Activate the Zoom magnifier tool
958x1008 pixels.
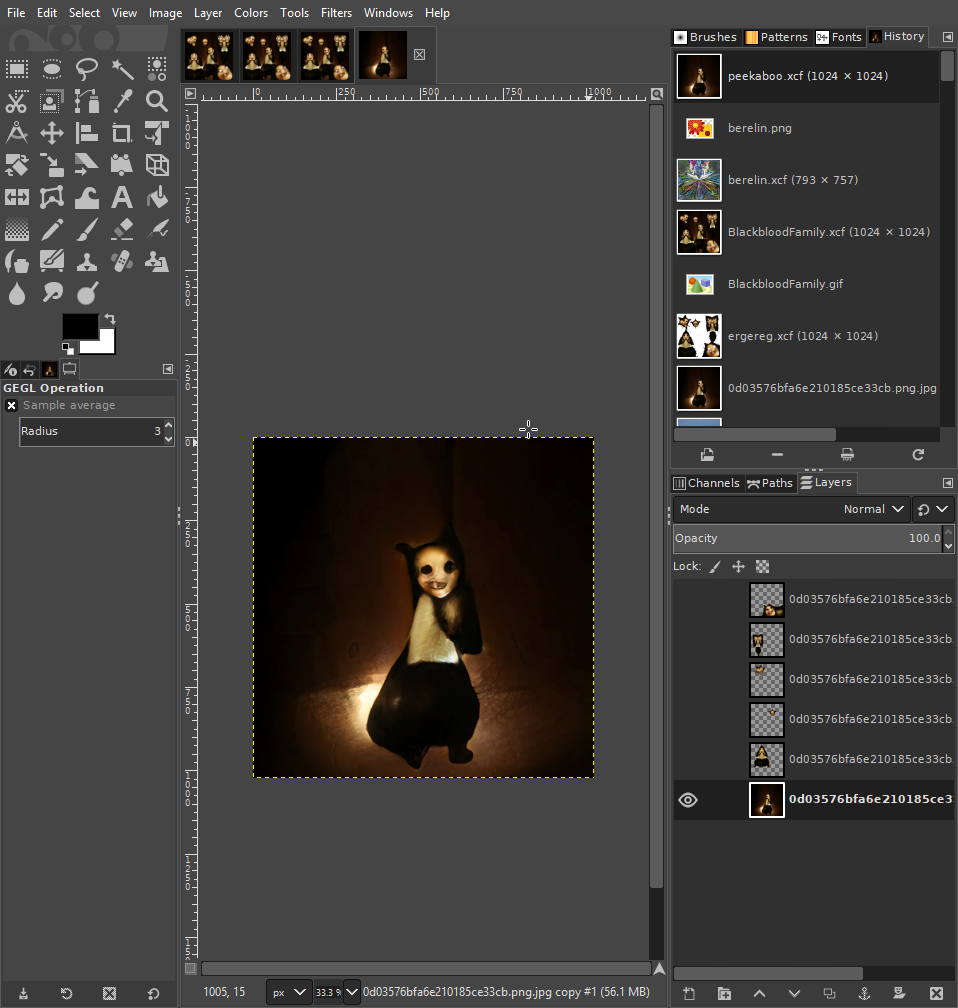coord(156,101)
